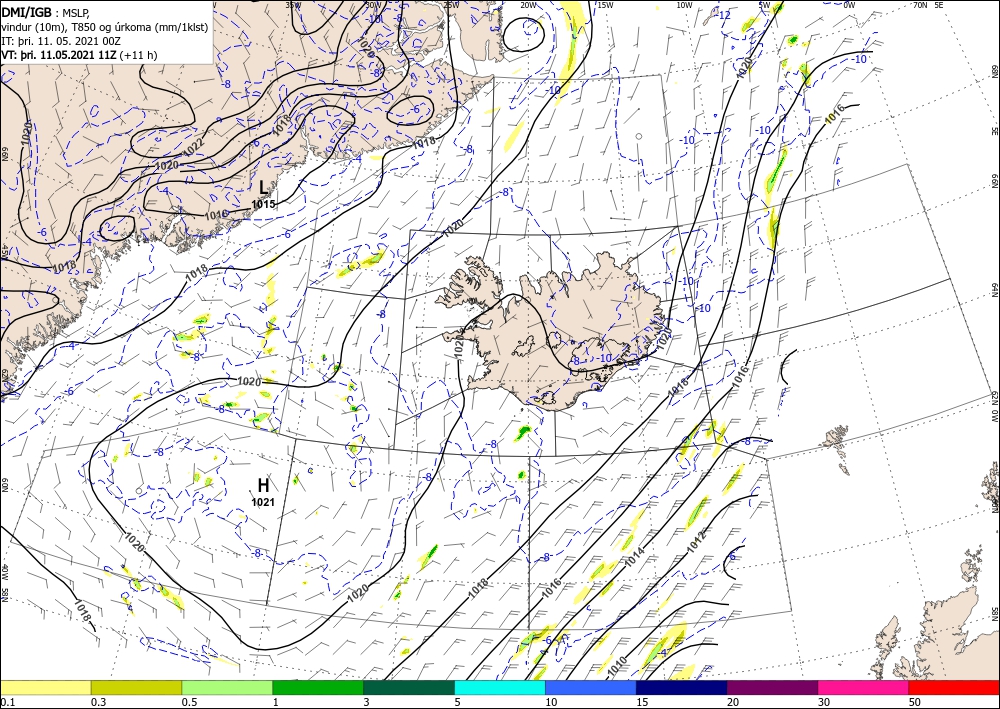Viewport: 1000px width, 709px height.
Task: Select the cyan 5 mm legend band
Action: [x=500, y=687]
